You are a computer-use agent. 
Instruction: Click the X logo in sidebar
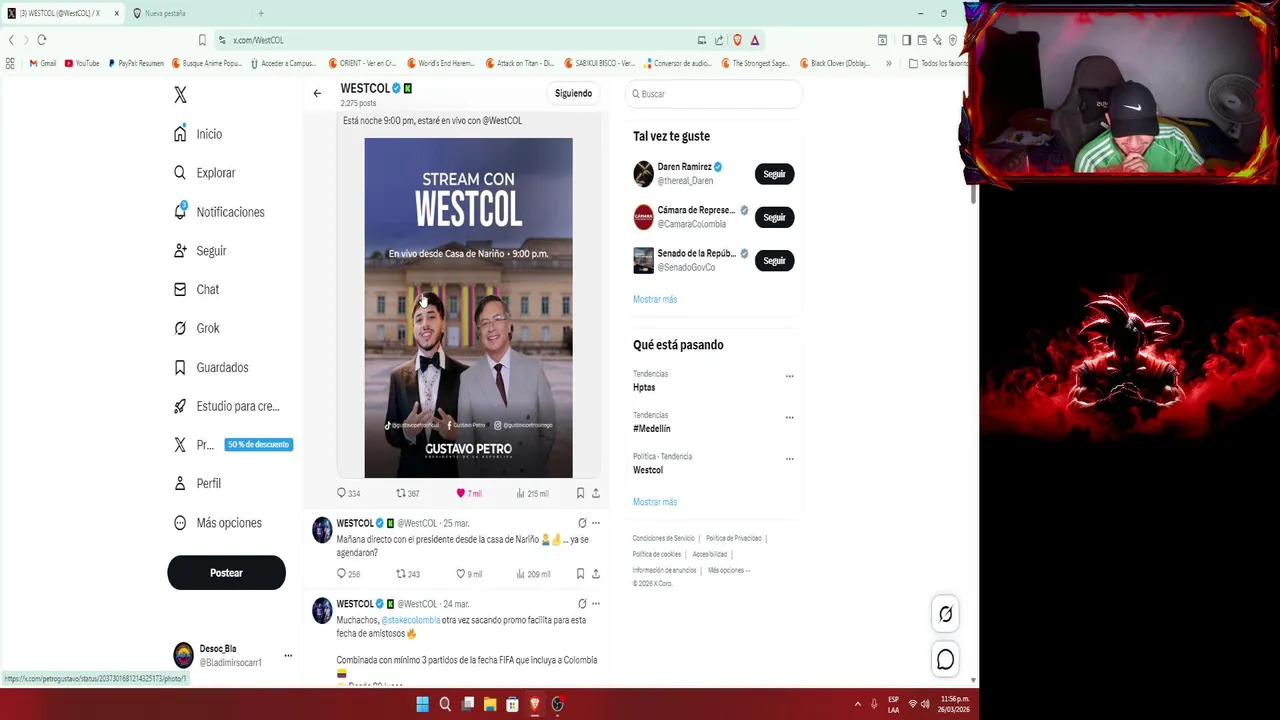[180, 95]
